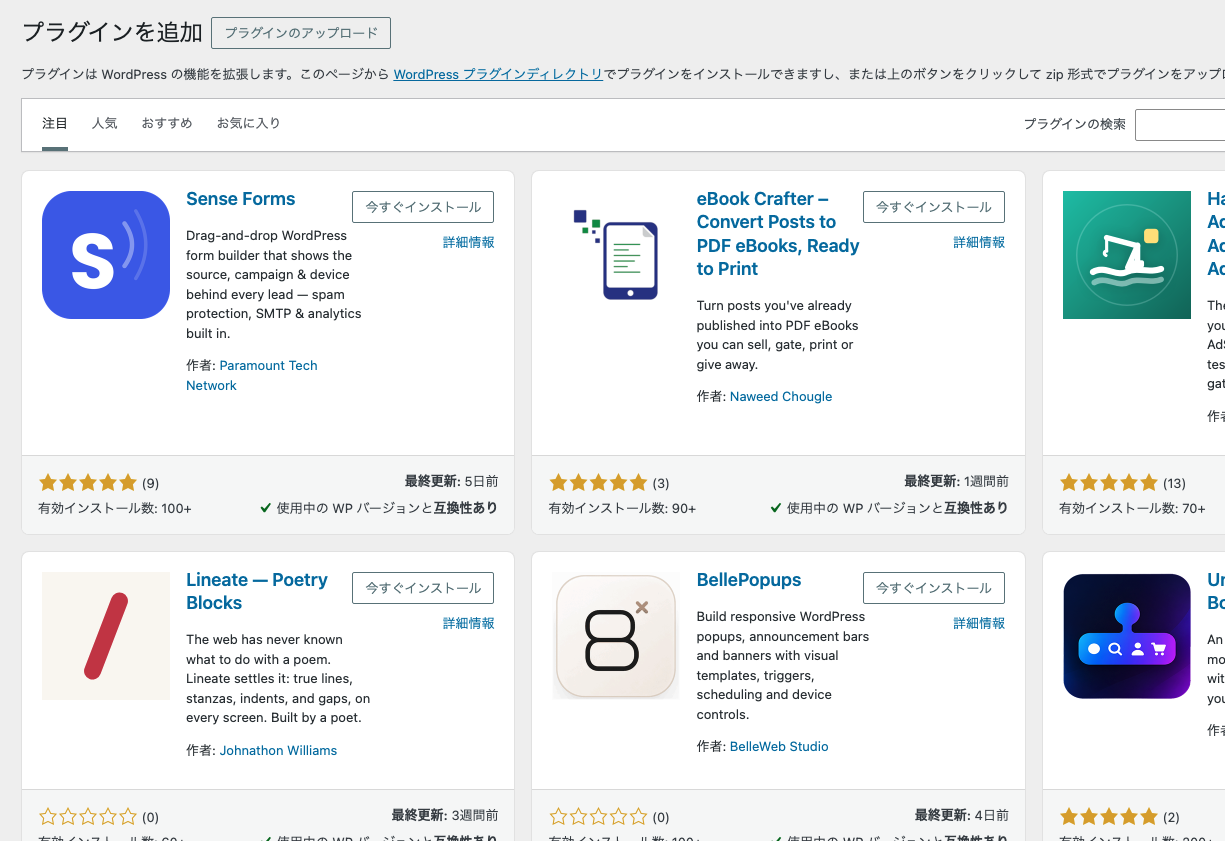Viewport: 1225px width, 841px height.
Task: Click 最終更新: 3週間前 text
Action: (445, 815)
